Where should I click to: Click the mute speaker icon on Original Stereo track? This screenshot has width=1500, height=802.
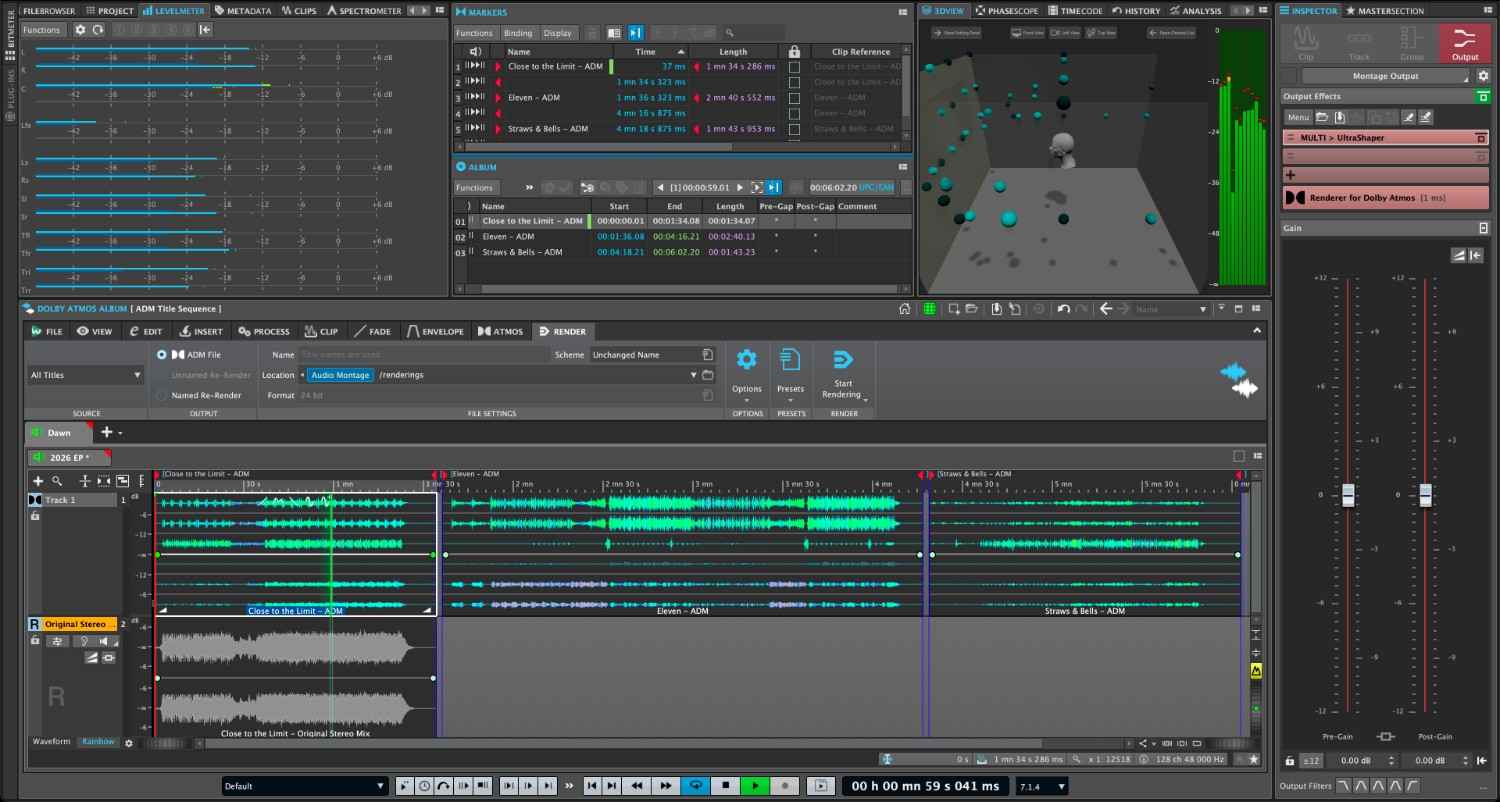[x=104, y=641]
